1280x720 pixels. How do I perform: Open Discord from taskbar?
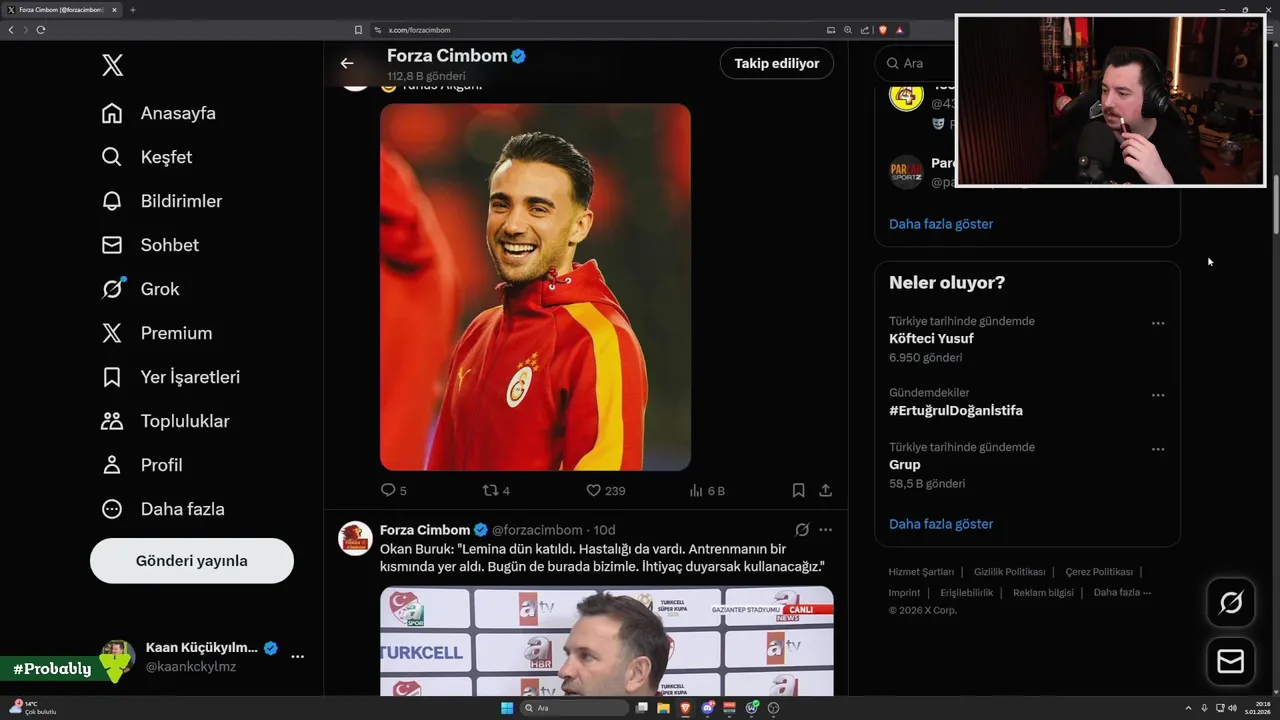707,708
